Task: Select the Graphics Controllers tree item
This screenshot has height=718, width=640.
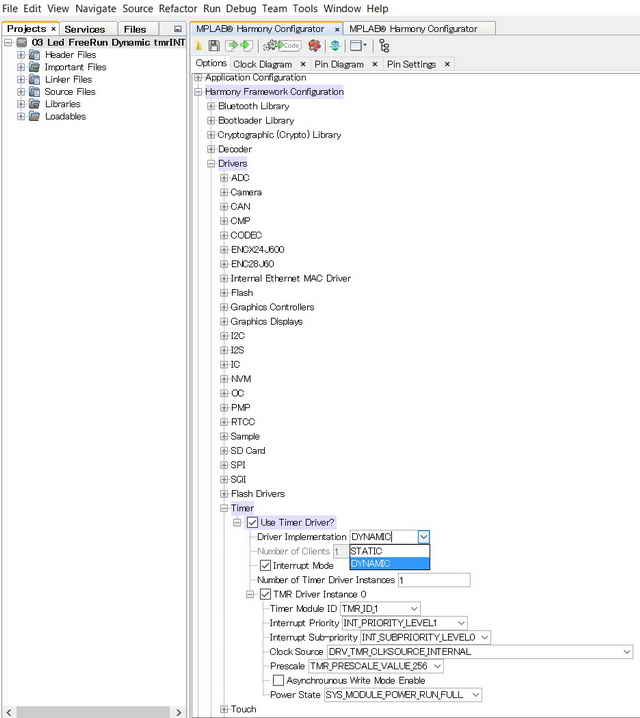Action: 272,307
